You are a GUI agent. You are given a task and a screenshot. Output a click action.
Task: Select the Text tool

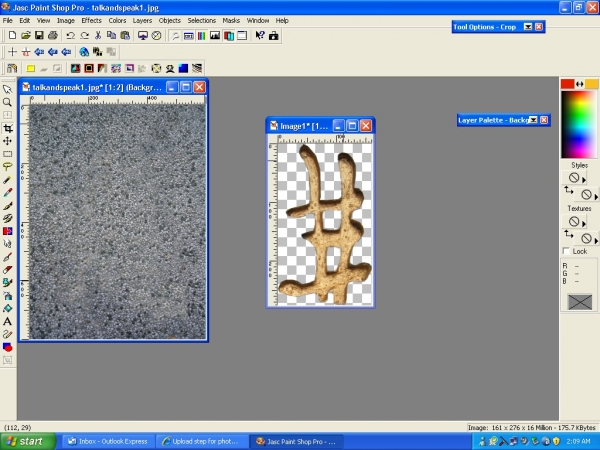tap(7, 321)
